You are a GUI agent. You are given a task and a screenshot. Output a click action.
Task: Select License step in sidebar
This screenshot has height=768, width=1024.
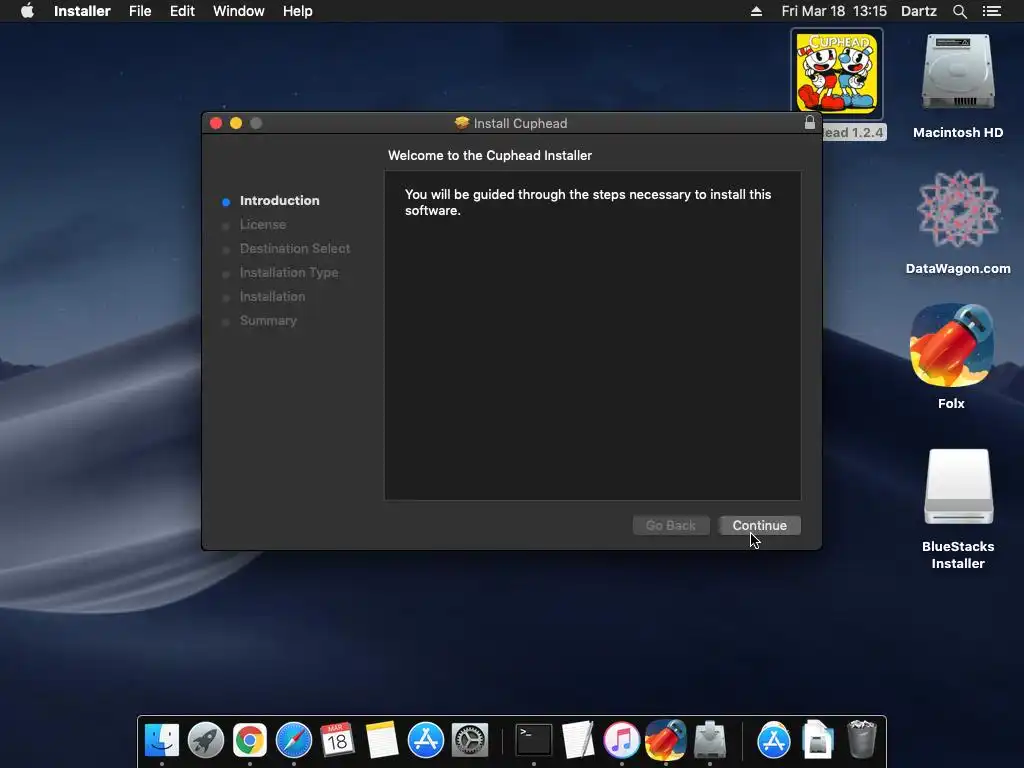(263, 225)
